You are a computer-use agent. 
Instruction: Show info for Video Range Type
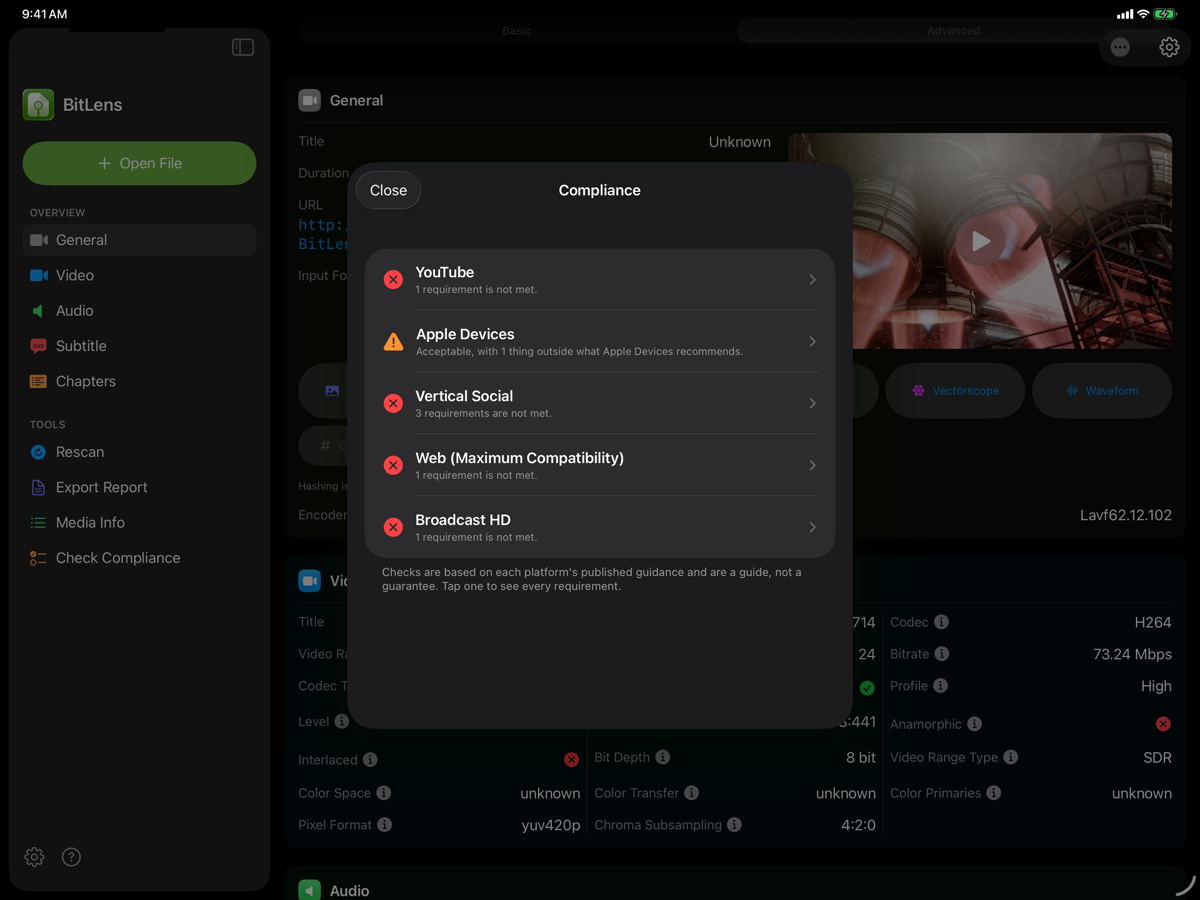click(1011, 757)
